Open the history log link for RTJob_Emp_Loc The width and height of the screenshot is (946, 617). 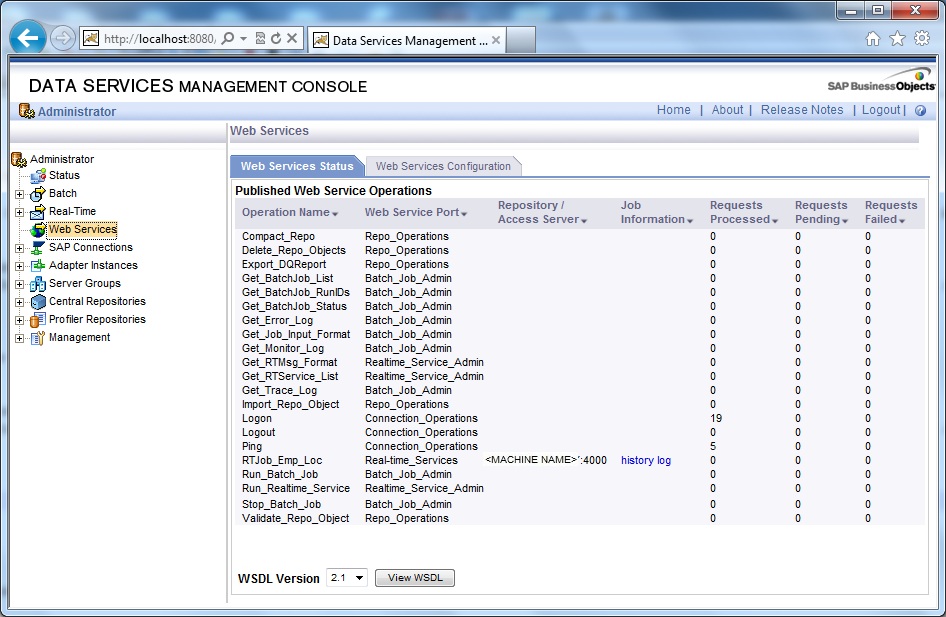tap(646, 460)
